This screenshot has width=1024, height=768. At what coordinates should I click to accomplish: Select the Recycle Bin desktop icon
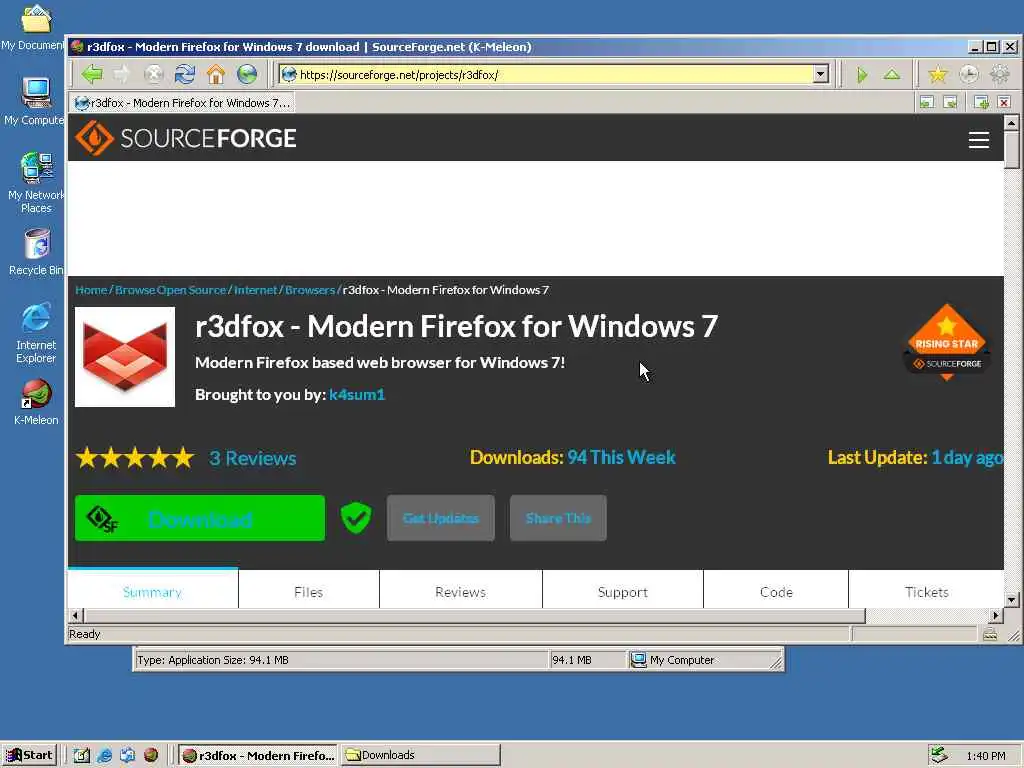coord(37,252)
